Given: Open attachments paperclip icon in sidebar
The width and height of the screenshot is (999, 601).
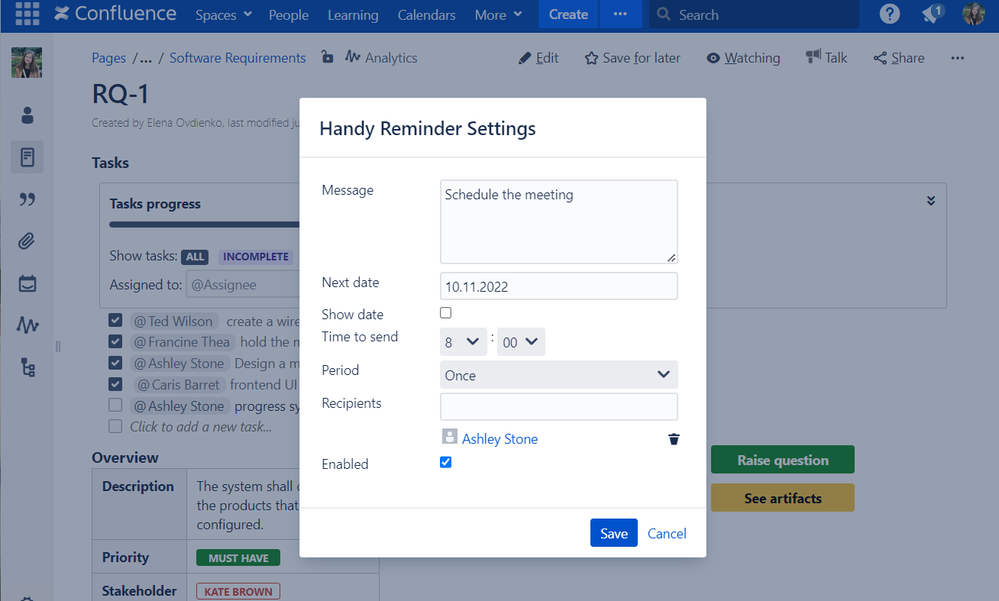Looking at the screenshot, I should (27, 241).
